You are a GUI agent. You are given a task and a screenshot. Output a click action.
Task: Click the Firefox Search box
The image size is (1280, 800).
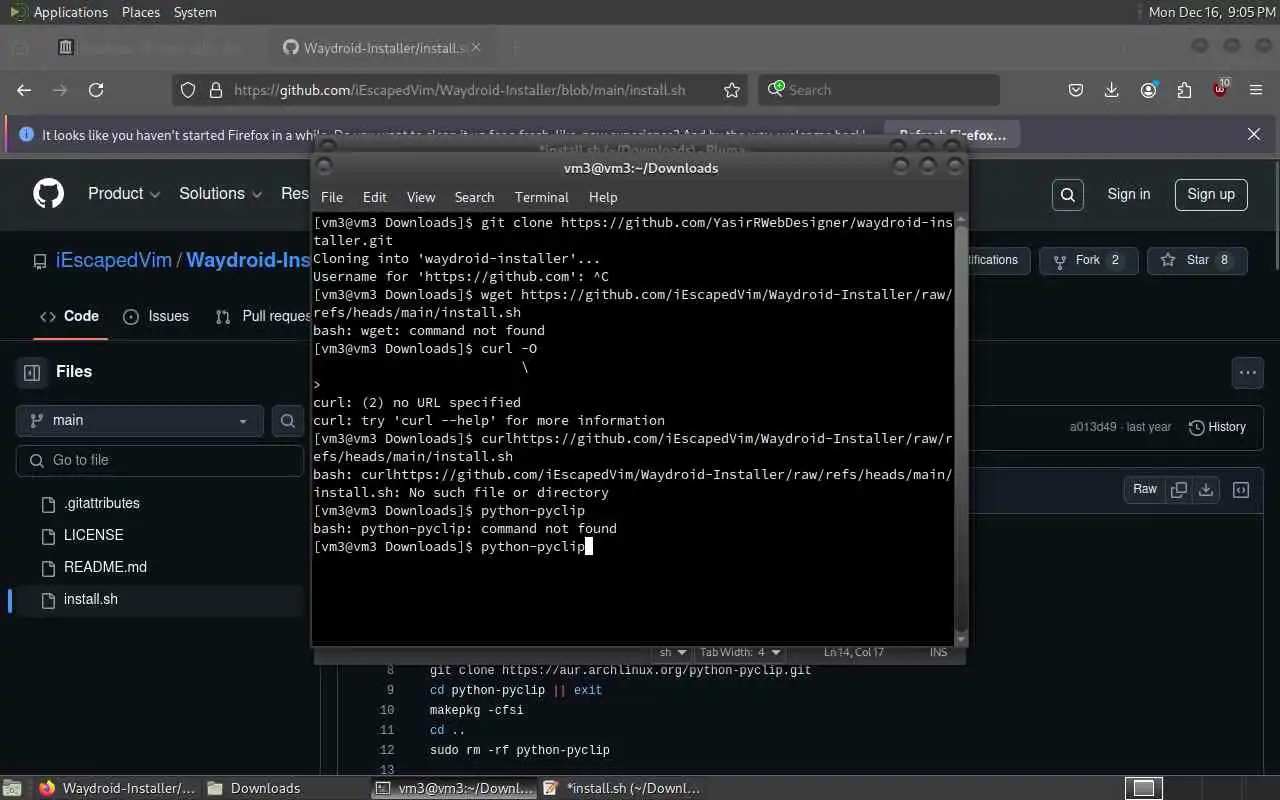(879, 90)
